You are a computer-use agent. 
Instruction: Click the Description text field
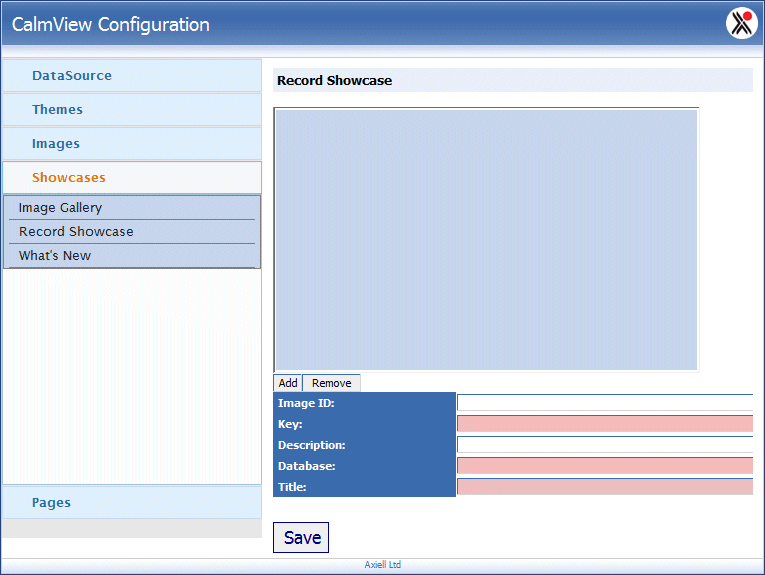click(x=604, y=445)
